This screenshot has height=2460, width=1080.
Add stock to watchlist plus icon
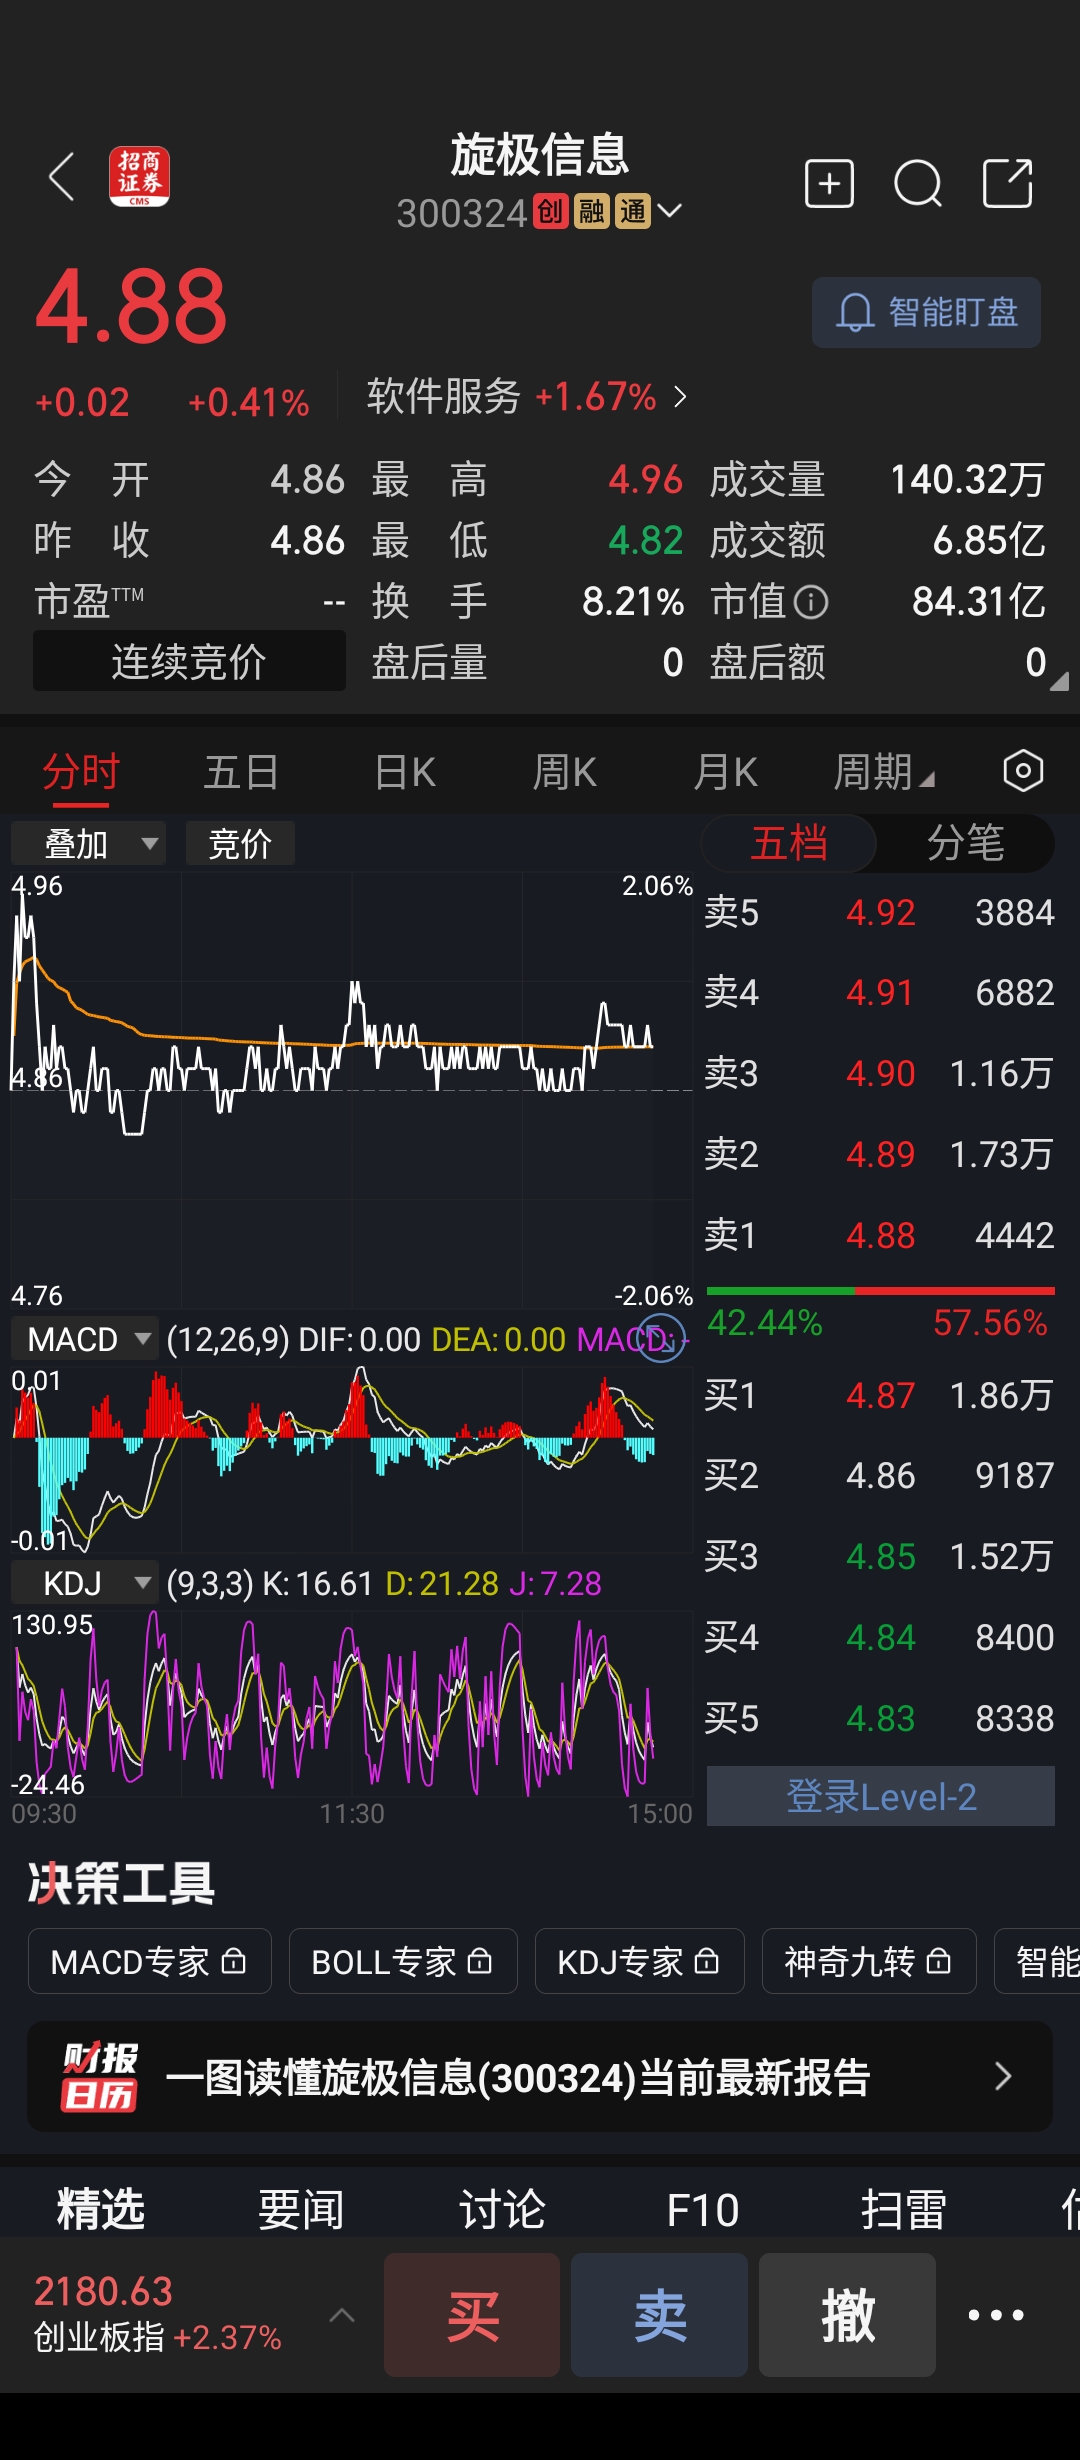[x=829, y=184]
